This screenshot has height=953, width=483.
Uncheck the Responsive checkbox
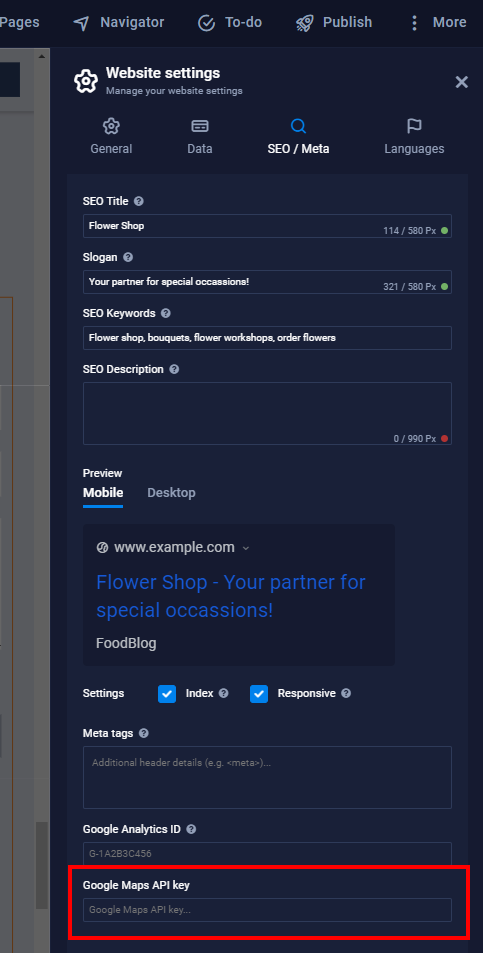click(x=259, y=693)
